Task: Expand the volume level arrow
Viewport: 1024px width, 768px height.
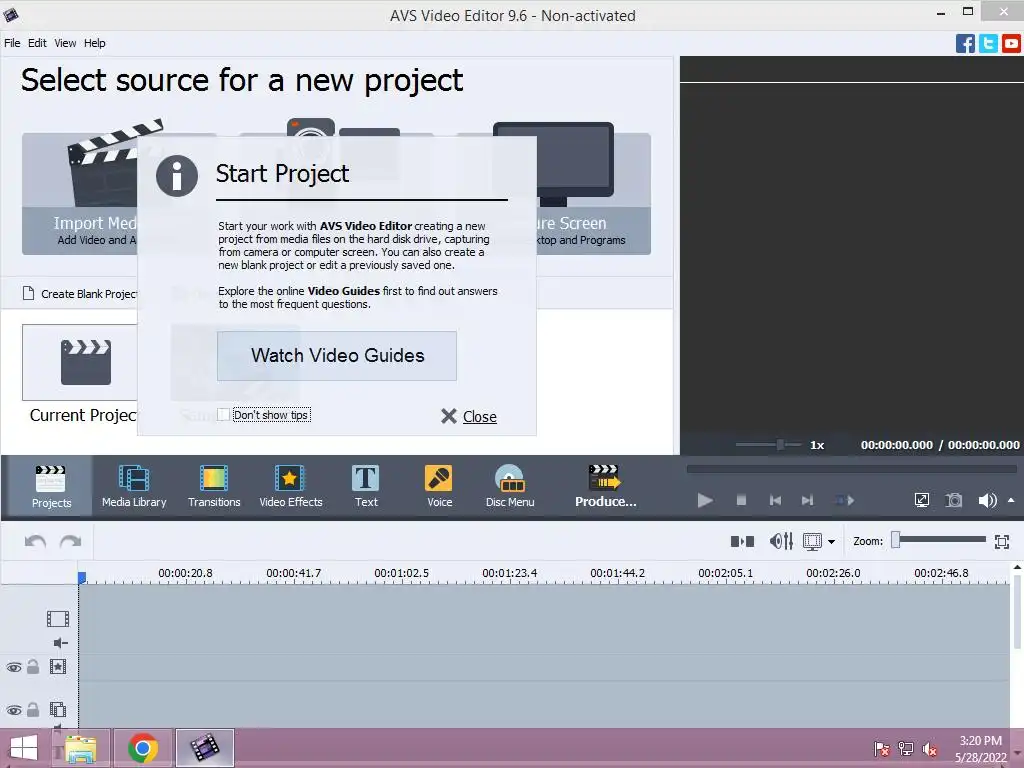Action: point(1011,500)
